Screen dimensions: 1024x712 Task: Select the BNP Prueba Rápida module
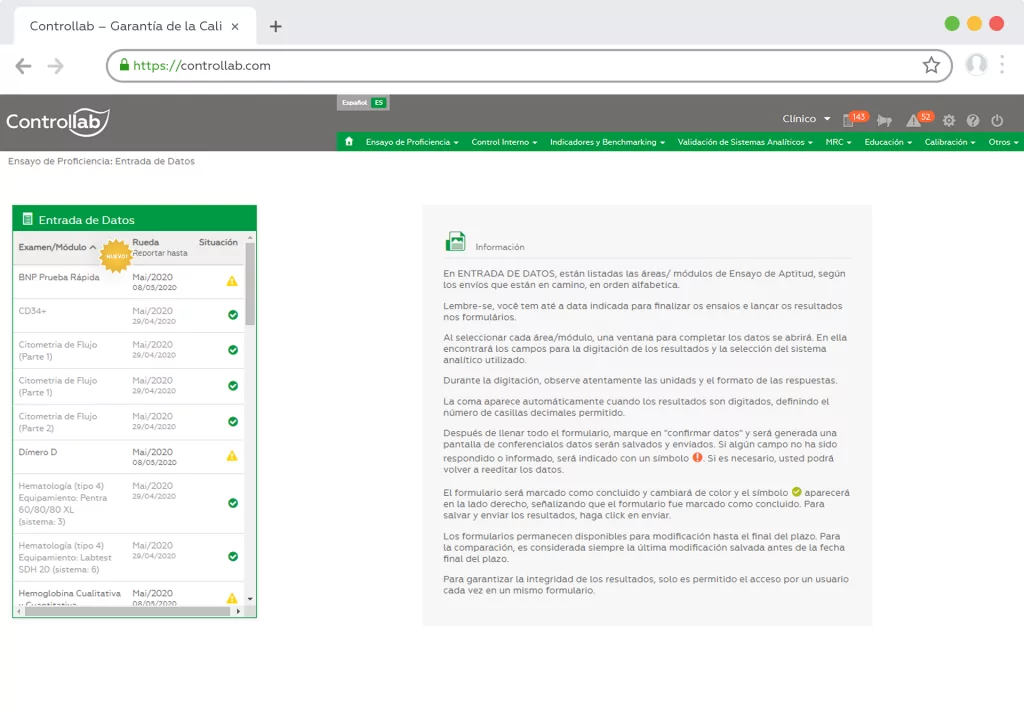[59, 277]
